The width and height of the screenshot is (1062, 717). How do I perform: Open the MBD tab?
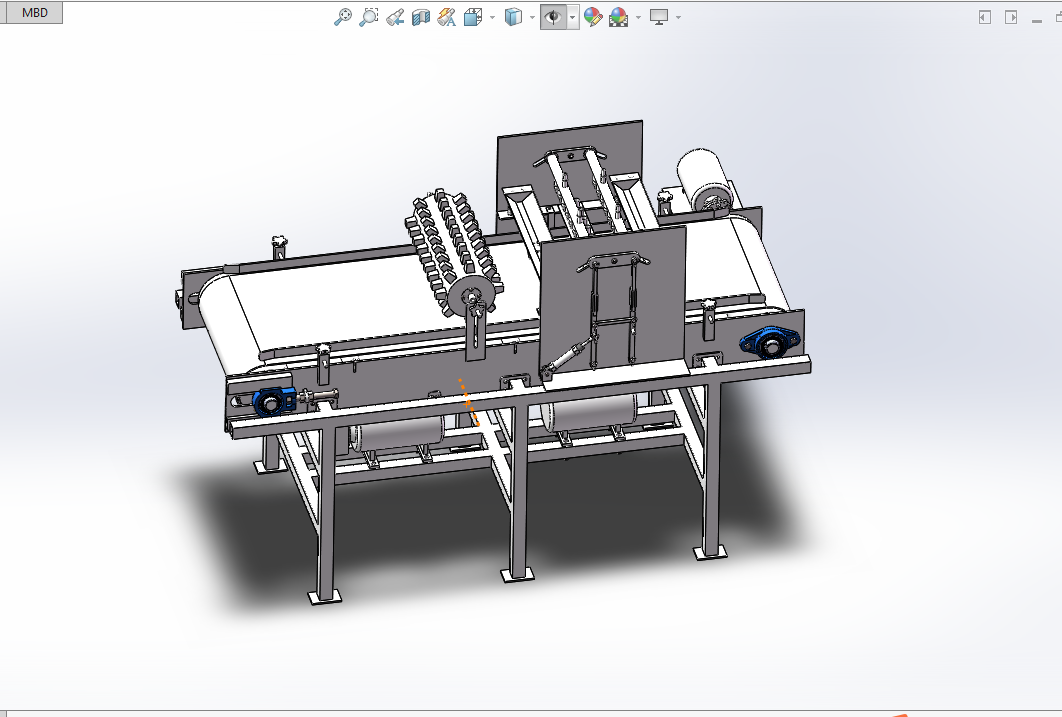[x=34, y=12]
